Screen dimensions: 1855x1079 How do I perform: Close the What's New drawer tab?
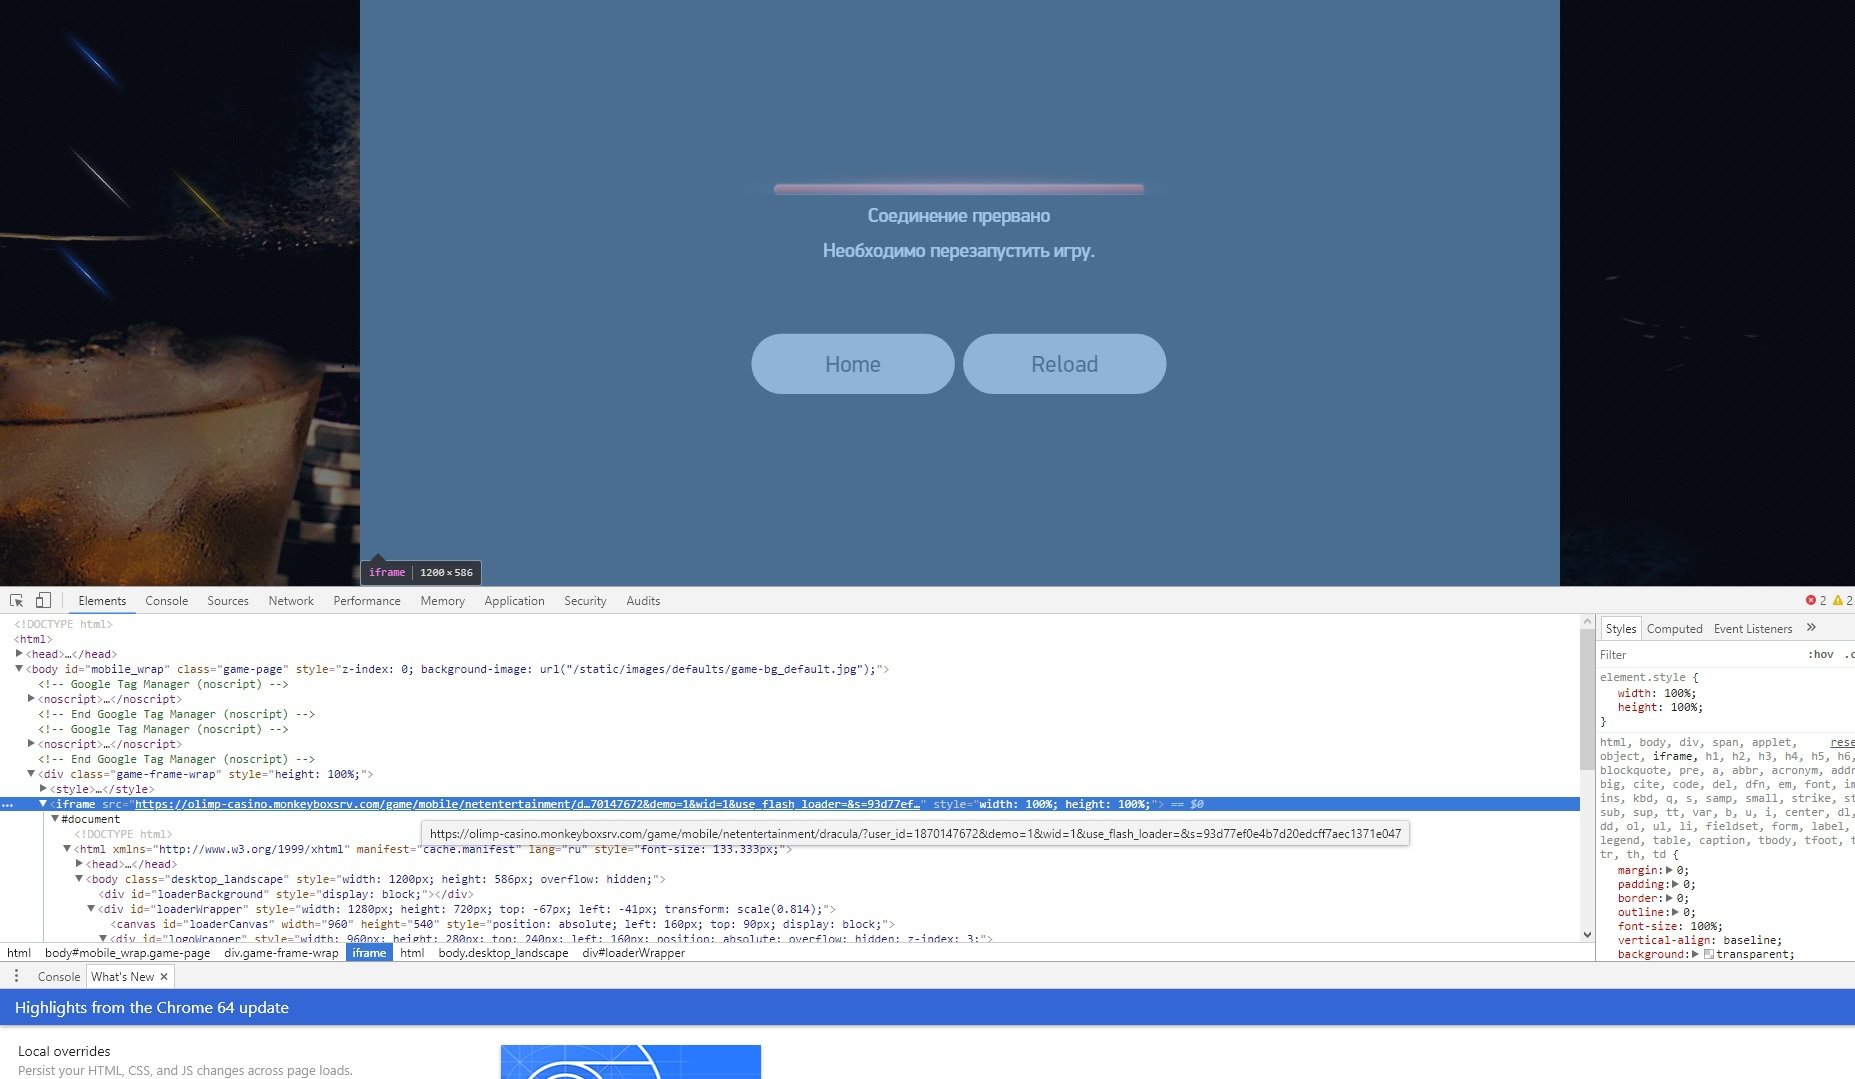coord(164,977)
